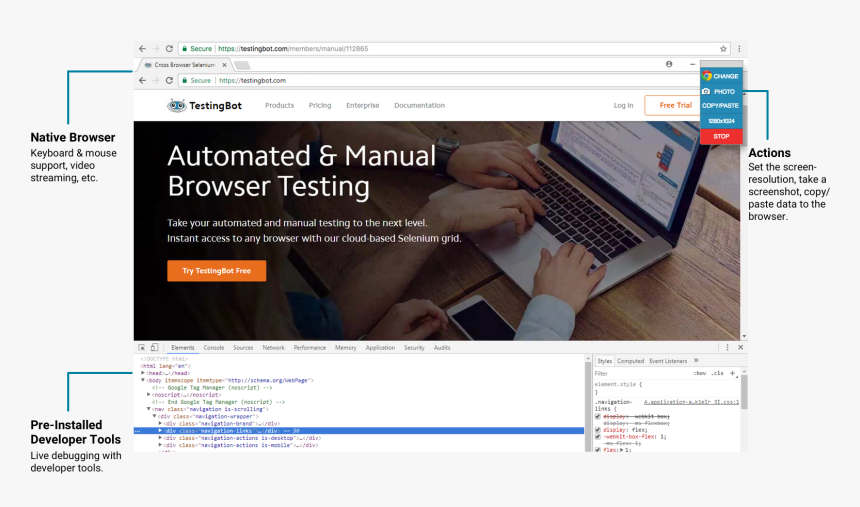
Task: Switch to the Performance tab
Action: point(309,347)
